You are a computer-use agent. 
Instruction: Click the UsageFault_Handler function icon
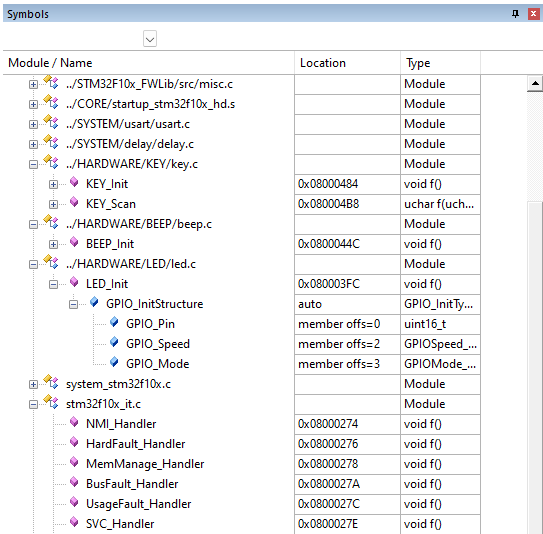[74, 502]
